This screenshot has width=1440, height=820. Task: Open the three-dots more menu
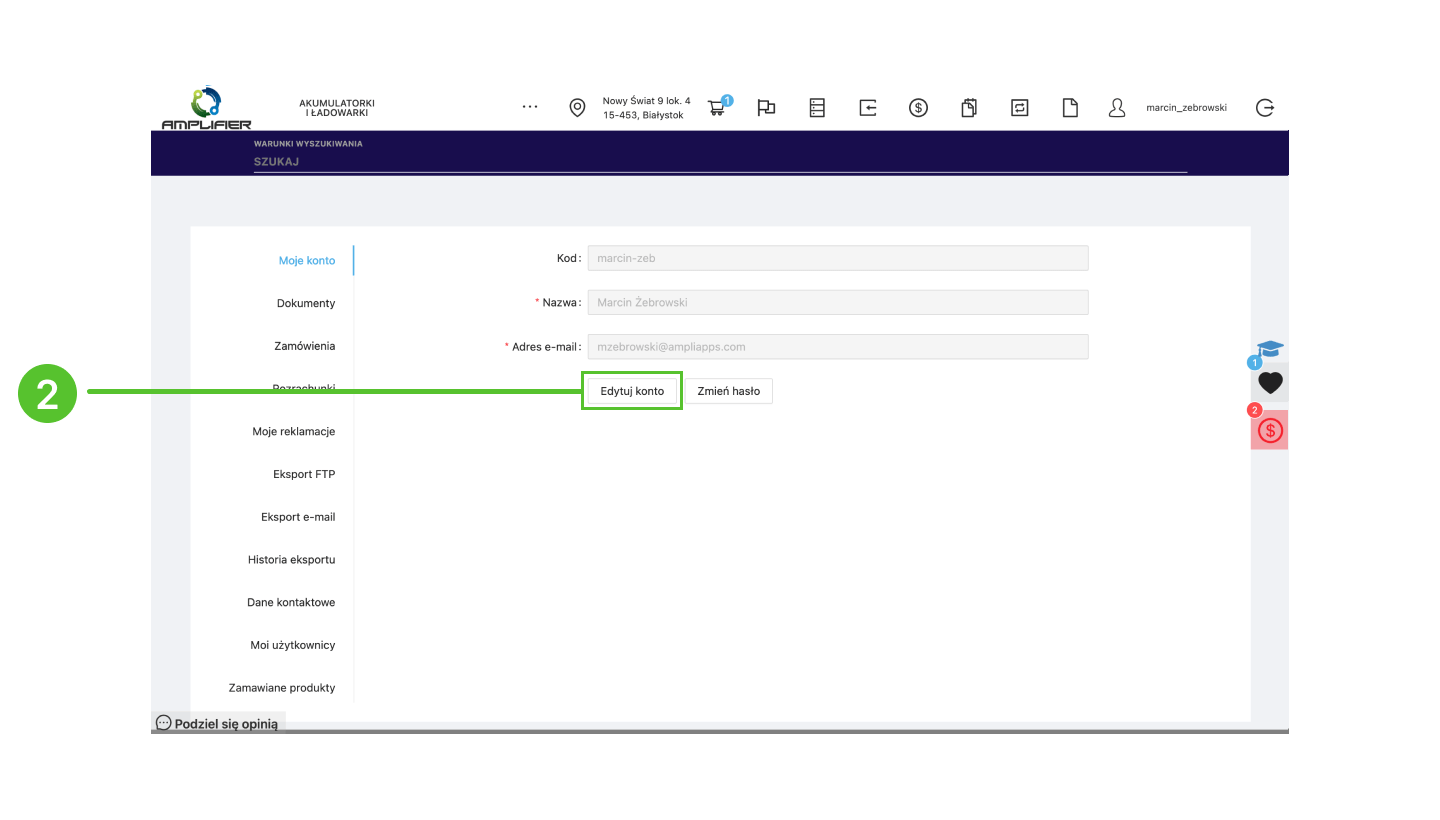530,107
